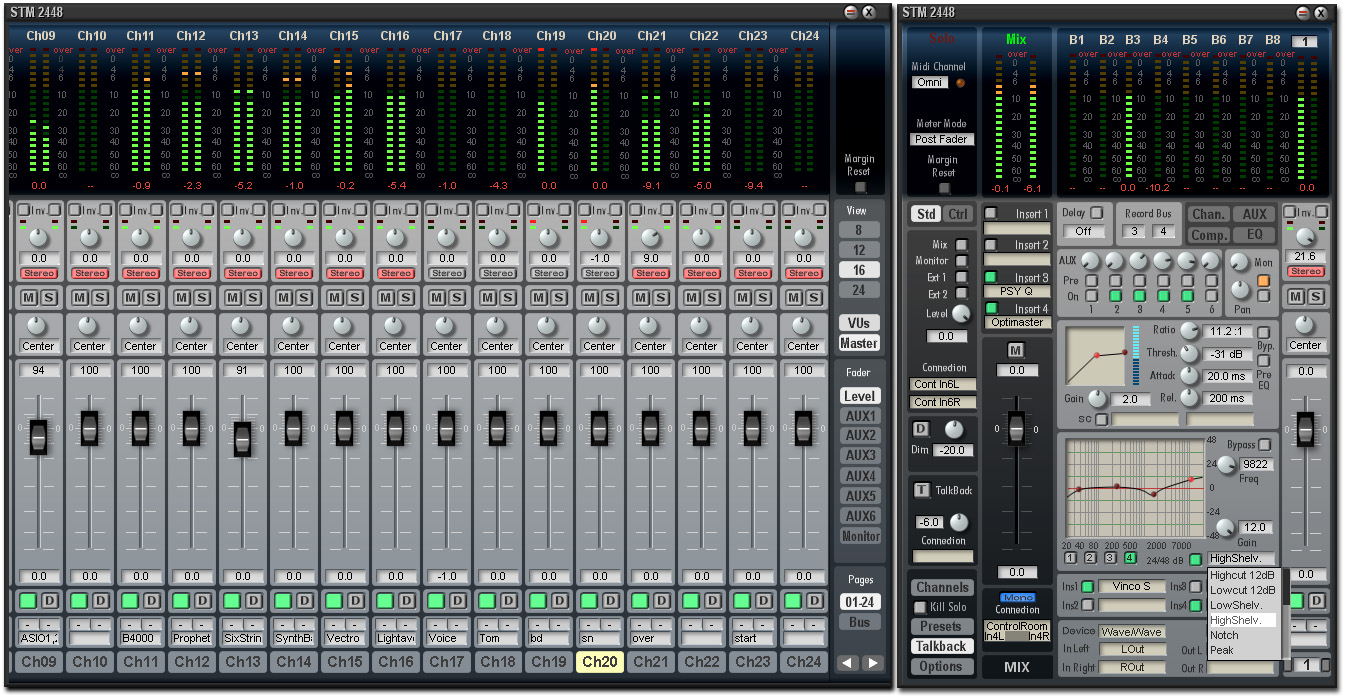Click the master Dim D button
Screen dimensions: 1346x696
(921, 429)
